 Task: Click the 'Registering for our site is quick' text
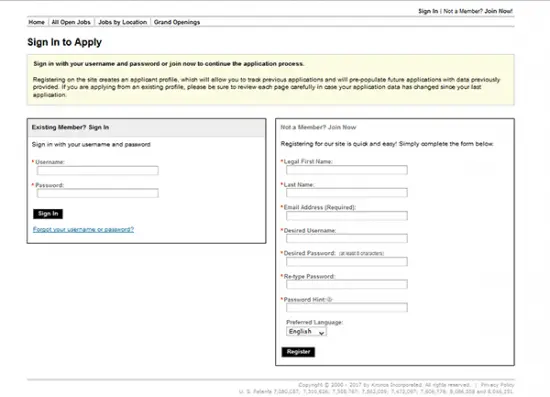point(387,144)
